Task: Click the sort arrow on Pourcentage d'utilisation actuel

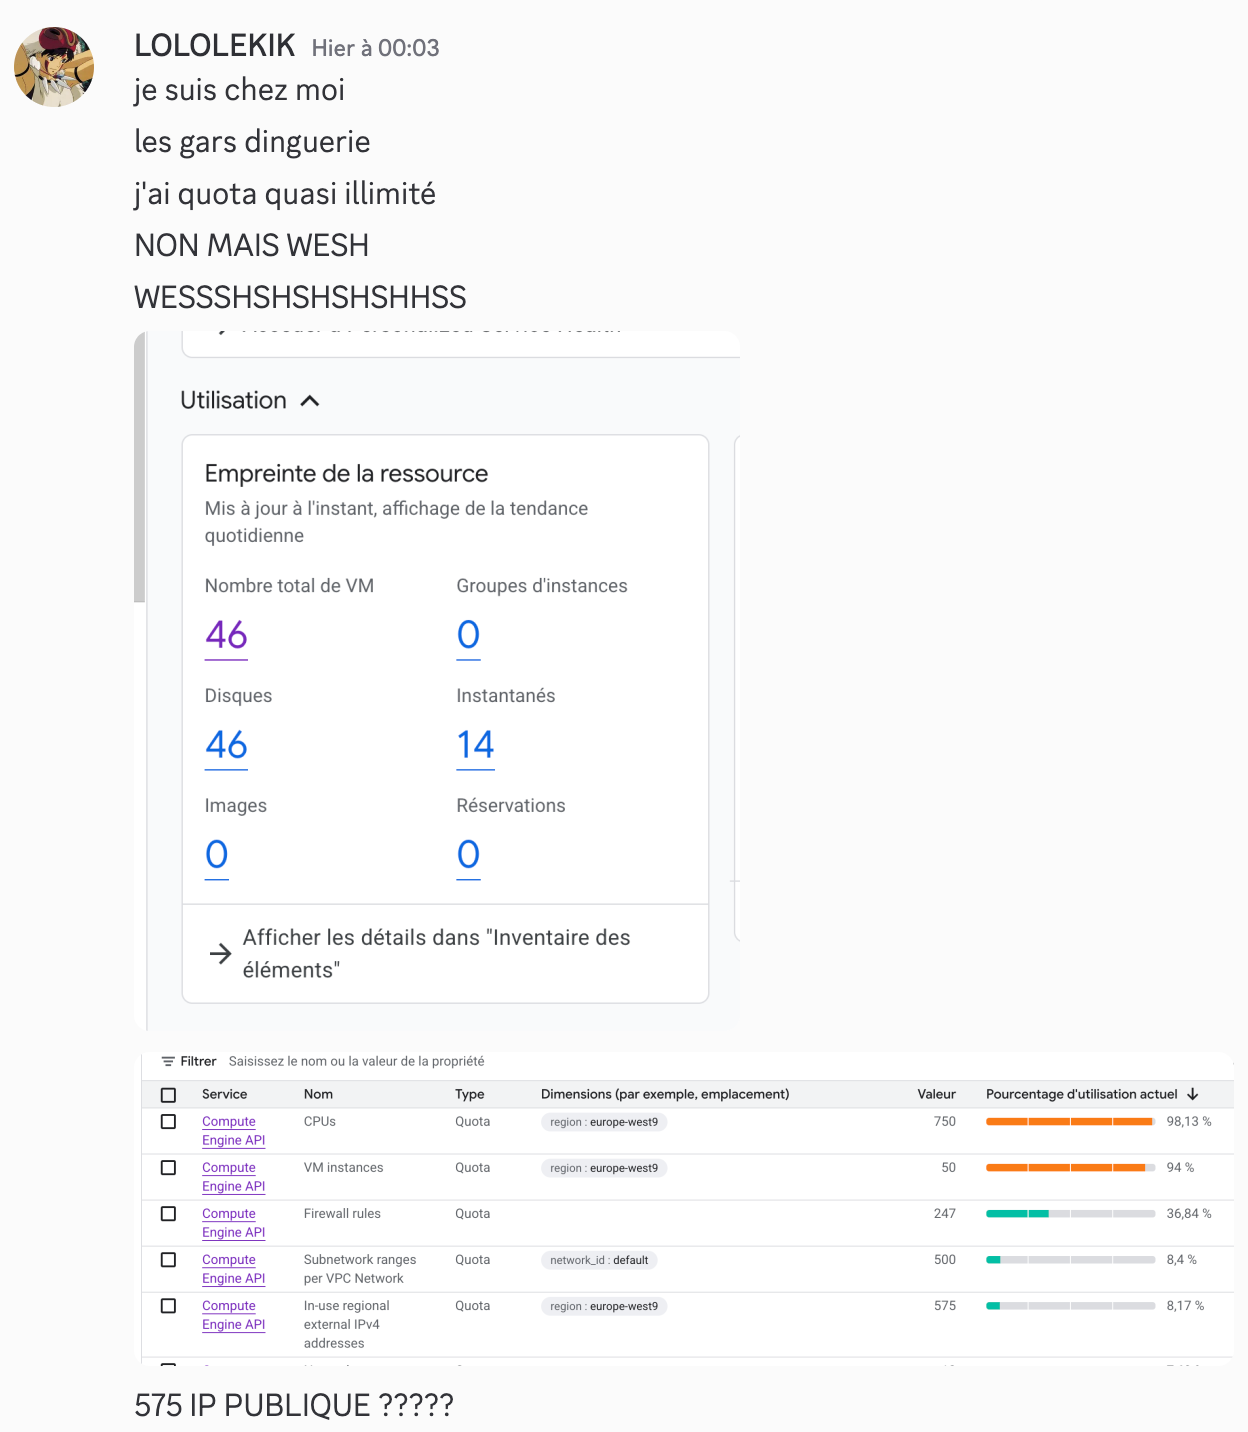Action: (1193, 1094)
